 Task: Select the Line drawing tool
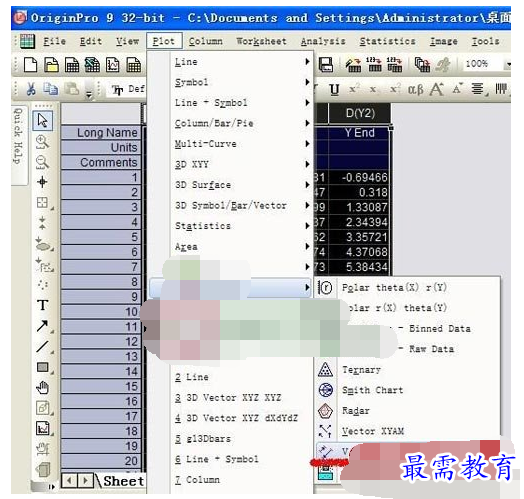pyautogui.click(x=42, y=347)
